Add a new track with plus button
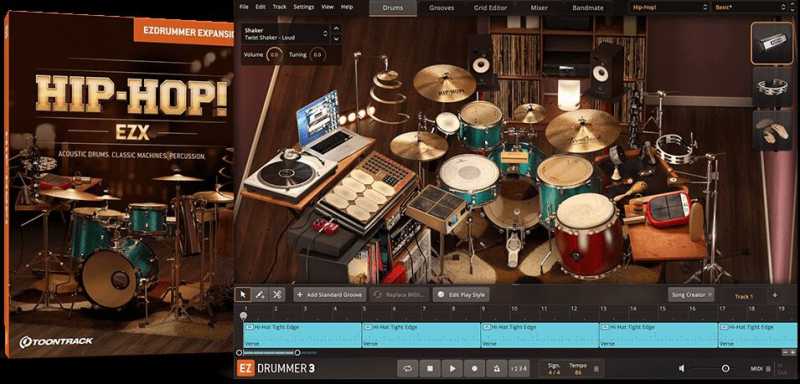Viewport: 800px width, 384px height. 774,295
